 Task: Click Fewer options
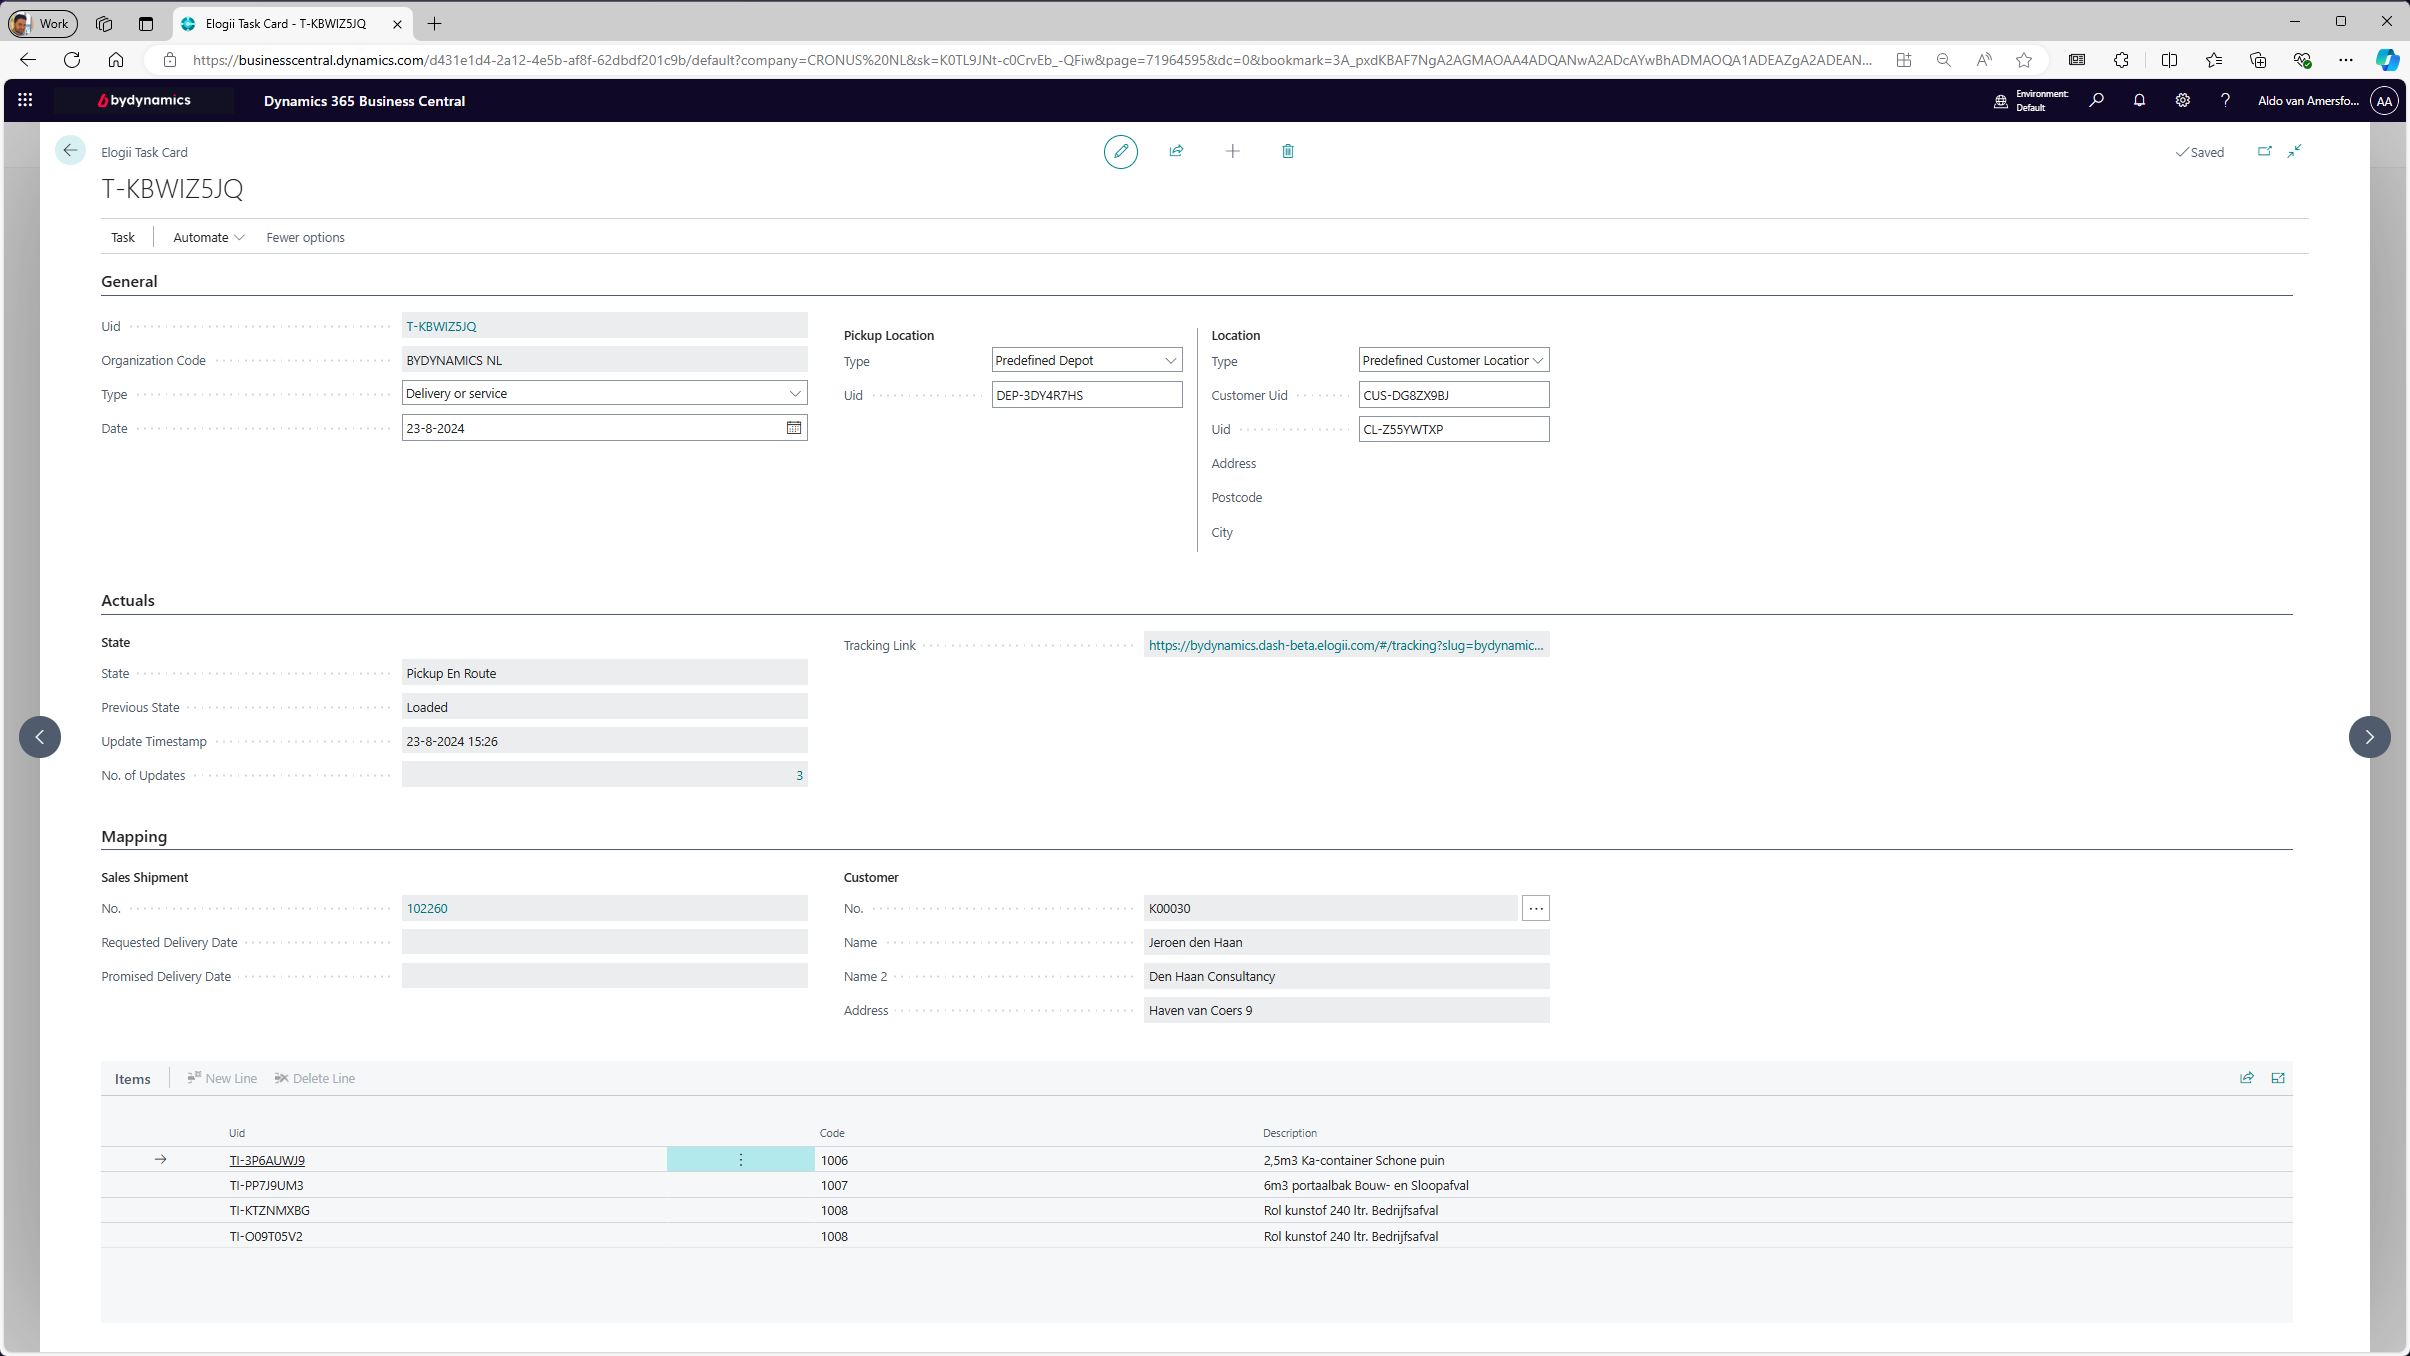(305, 237)
